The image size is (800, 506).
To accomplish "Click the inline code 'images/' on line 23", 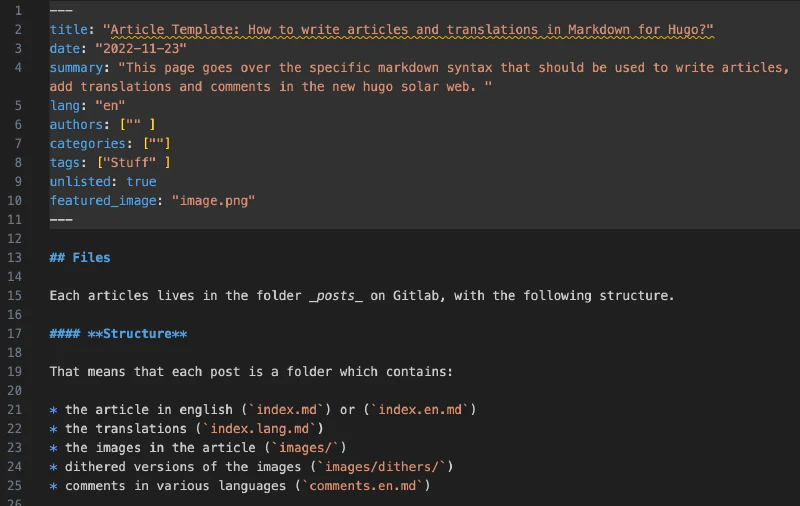I will pos(305,448).
